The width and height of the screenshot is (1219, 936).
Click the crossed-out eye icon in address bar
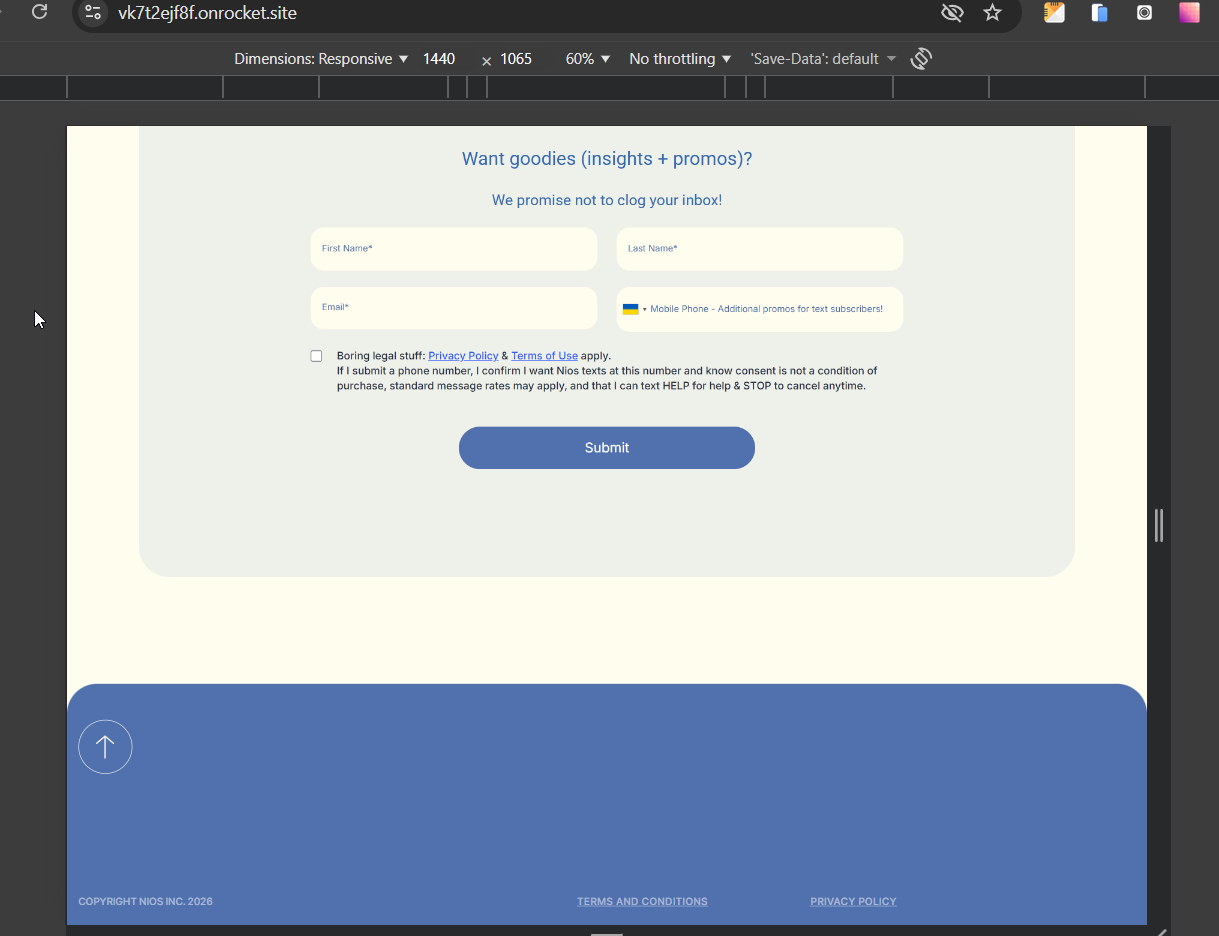tap(952, 13)
